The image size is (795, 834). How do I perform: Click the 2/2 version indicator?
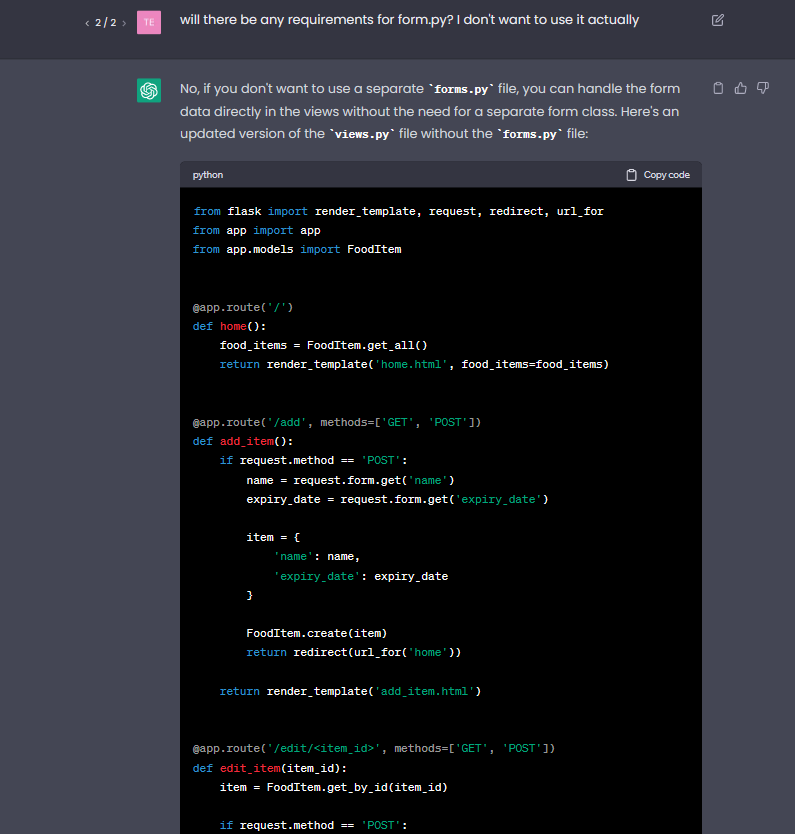pos(105,21)
